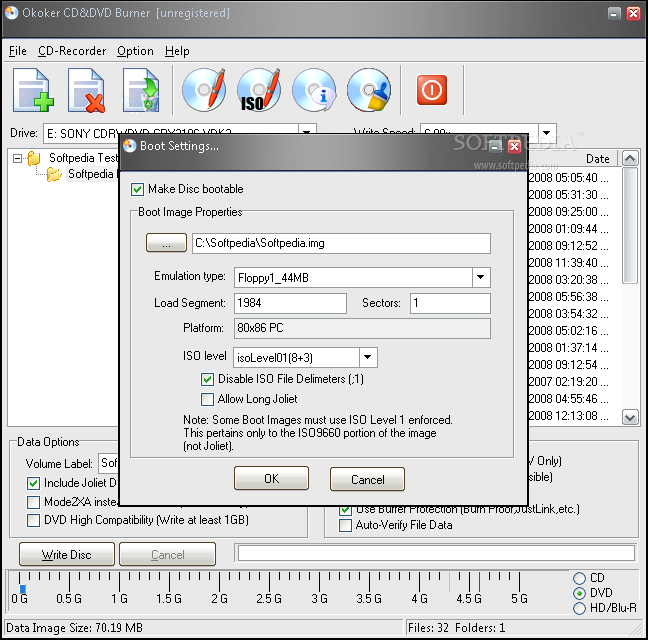
Task: Select the CD radio button
Action: click(579, 578)
